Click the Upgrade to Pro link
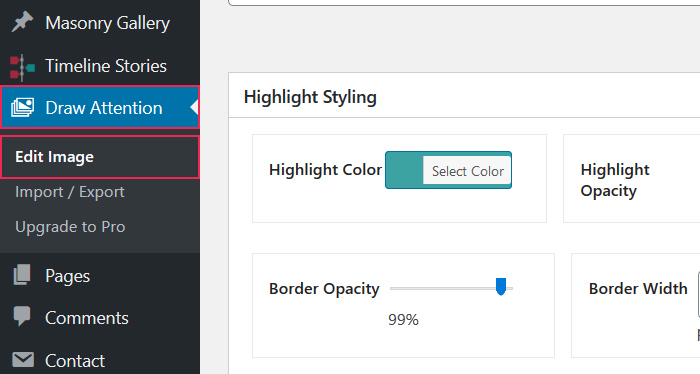This screenshot has width=700, height=374. pos(70,227)
